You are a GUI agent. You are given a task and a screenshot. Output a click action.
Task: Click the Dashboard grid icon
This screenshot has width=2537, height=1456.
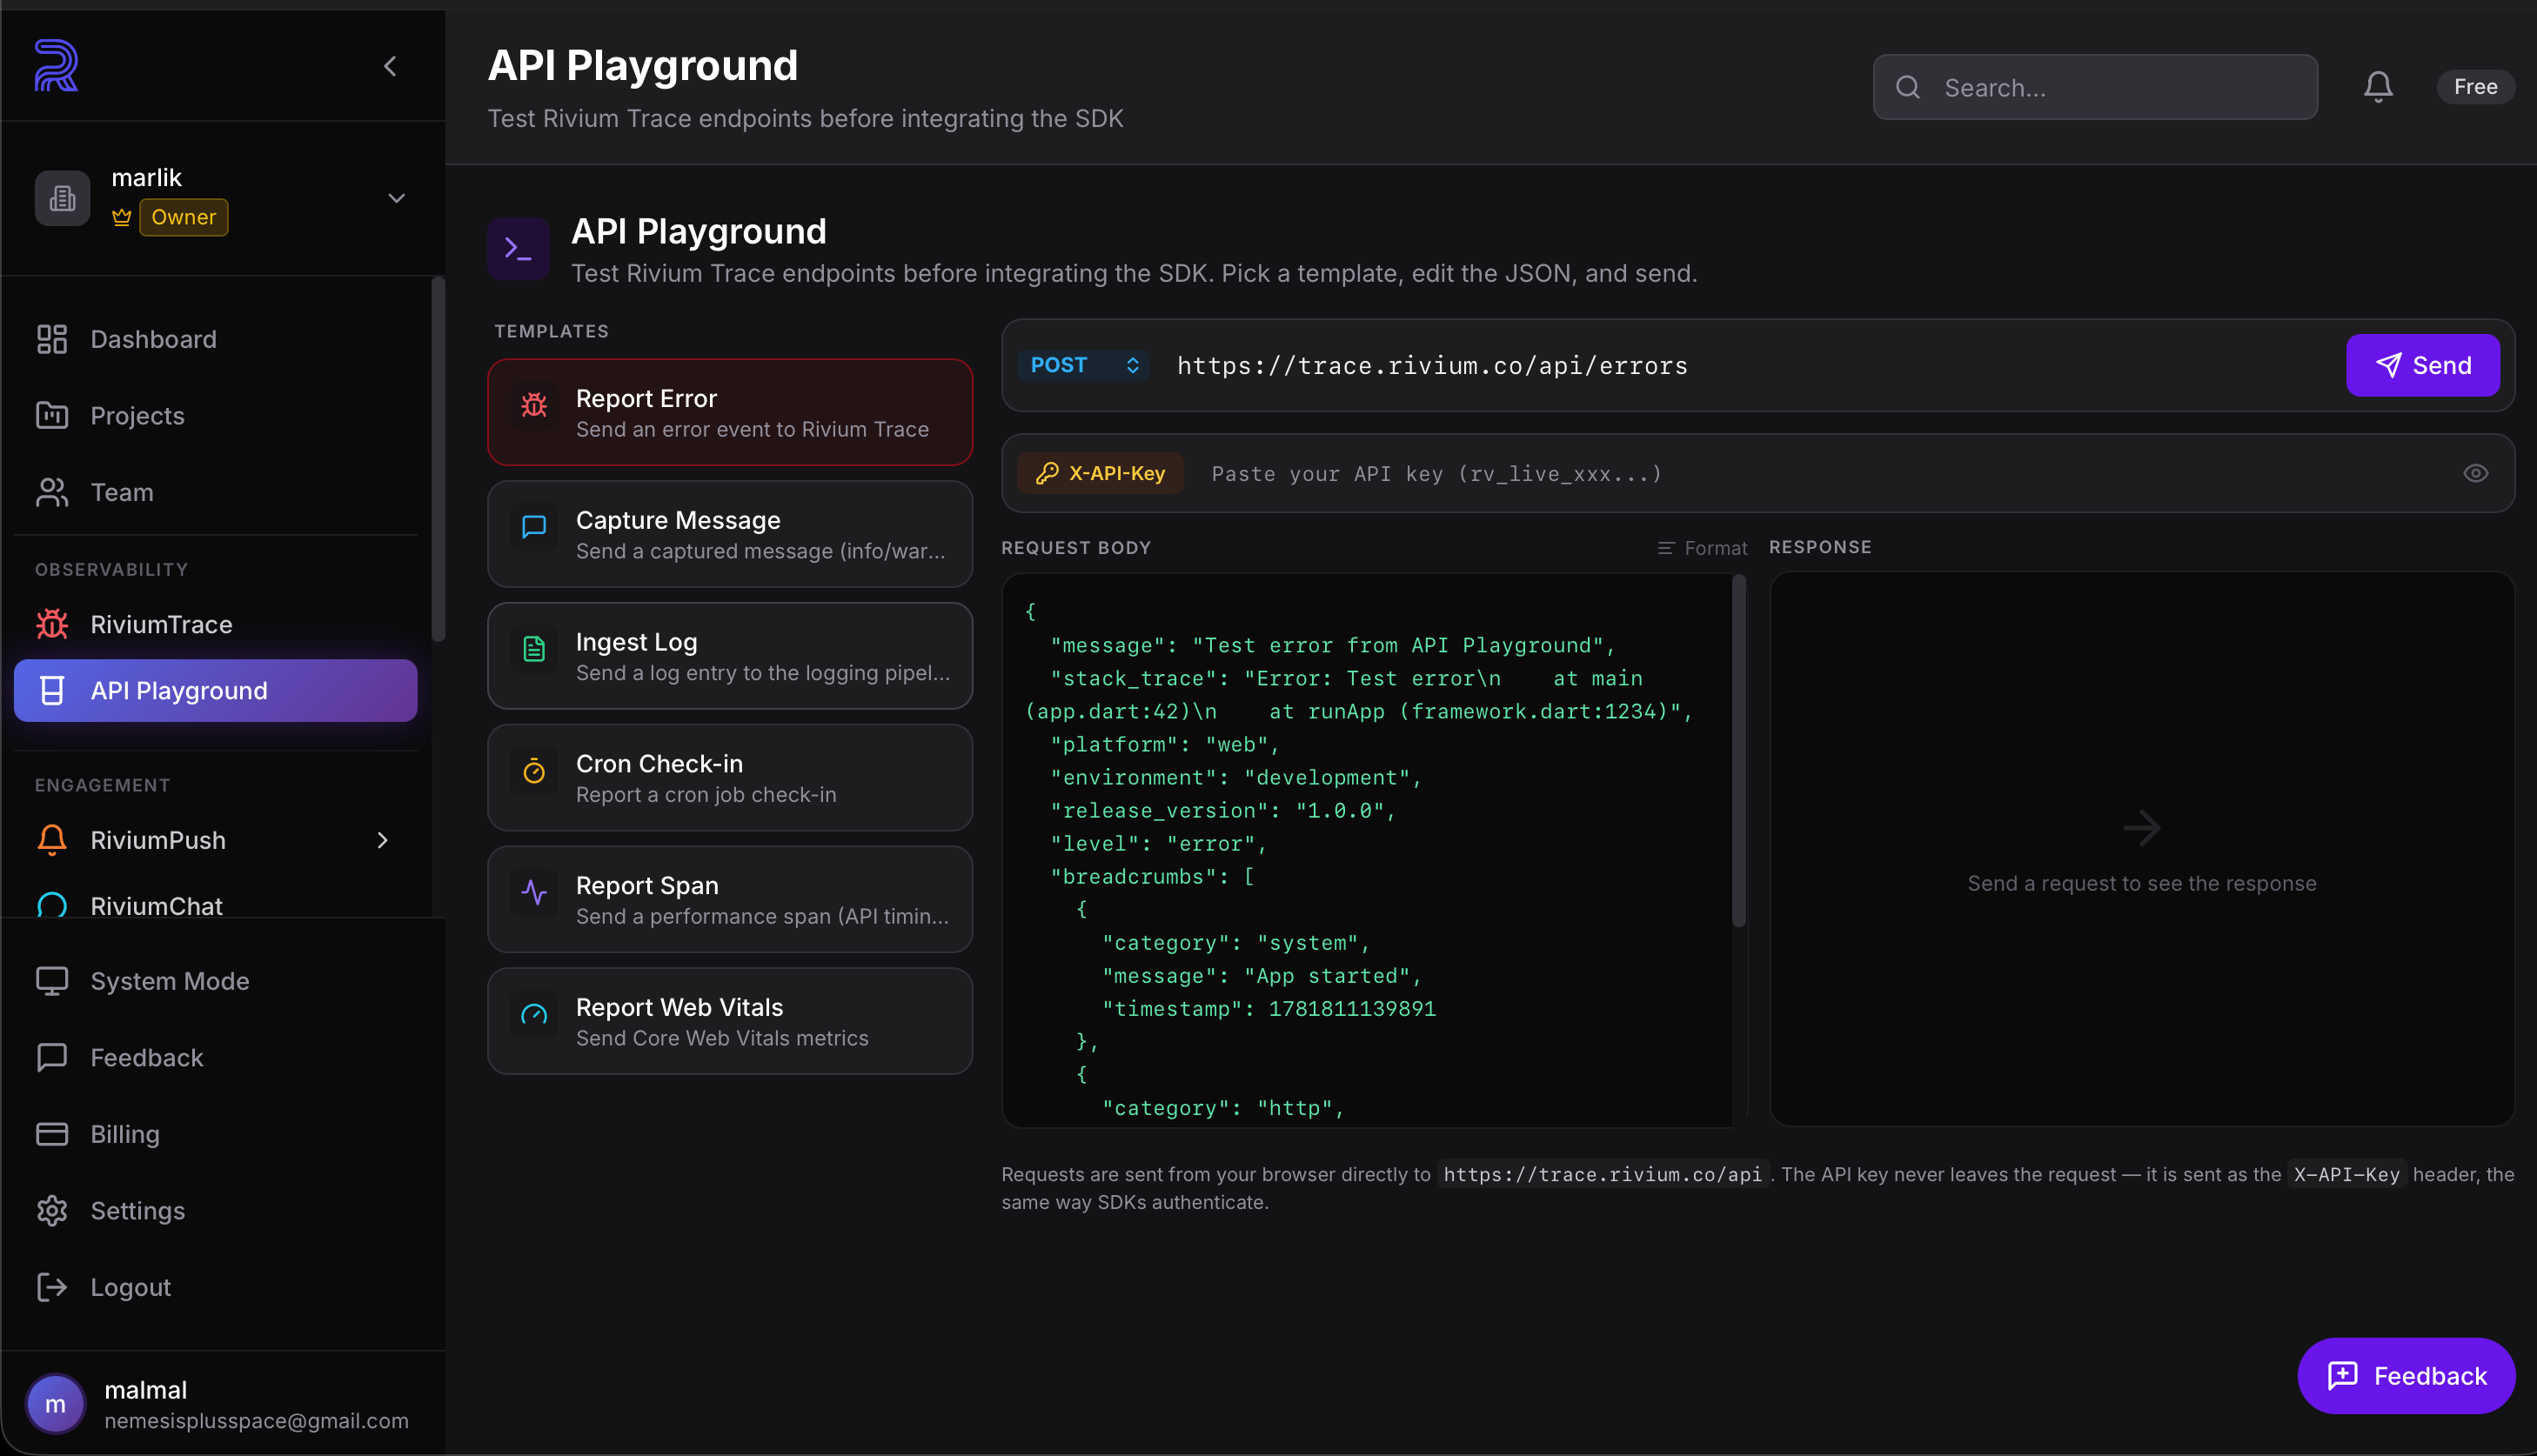point(52,339)
